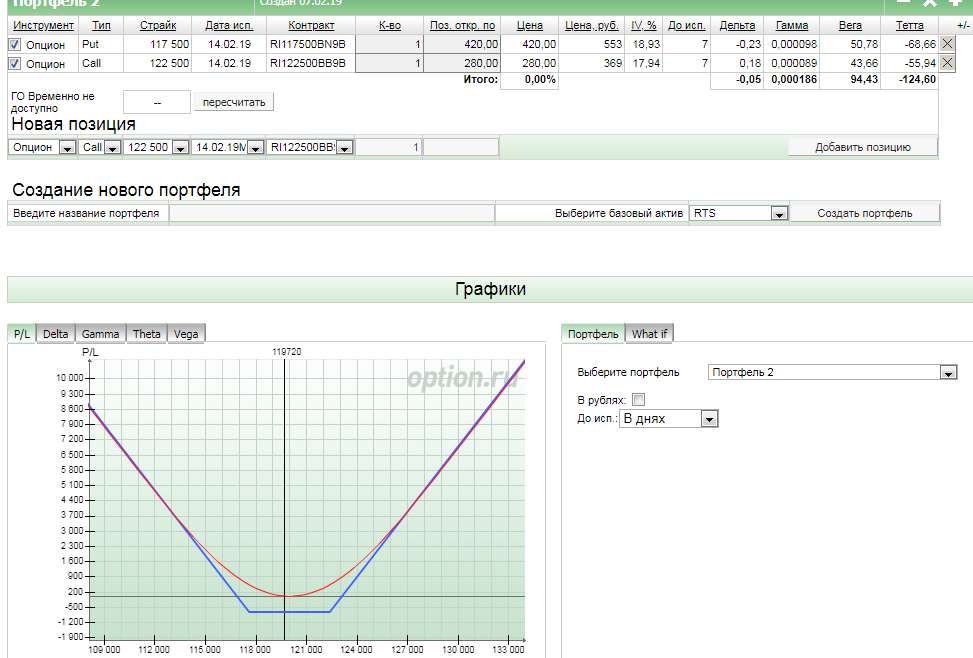This screenshot has width=973, height=658.
Task: Open the strike 122 500 dropdown
Action: click(180, 148)
